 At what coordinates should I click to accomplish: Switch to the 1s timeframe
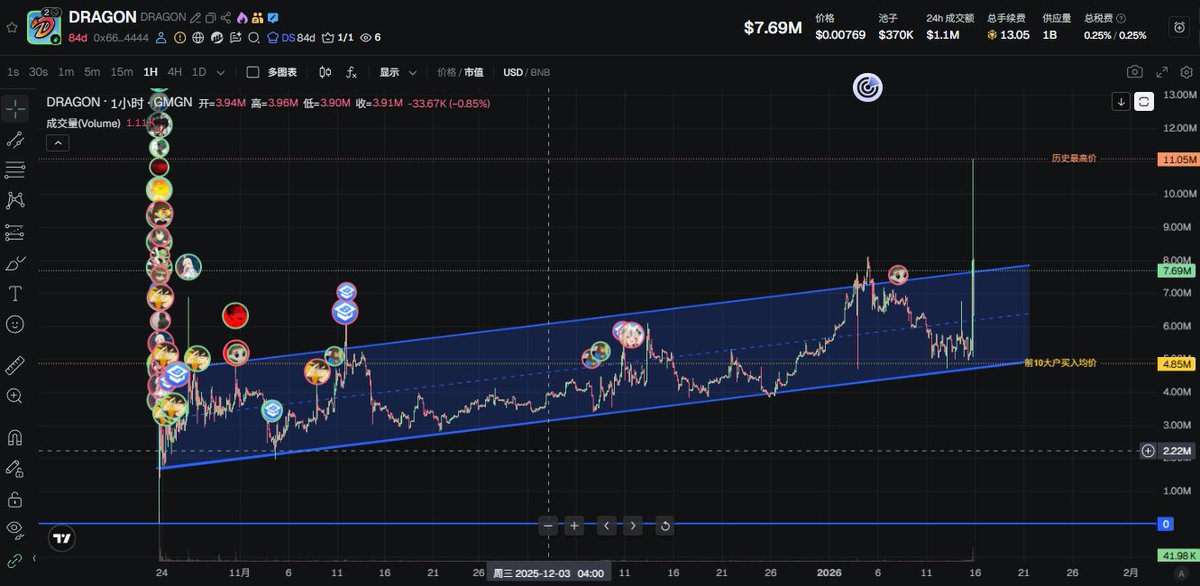pyautogui.click(x=12, y=72)
